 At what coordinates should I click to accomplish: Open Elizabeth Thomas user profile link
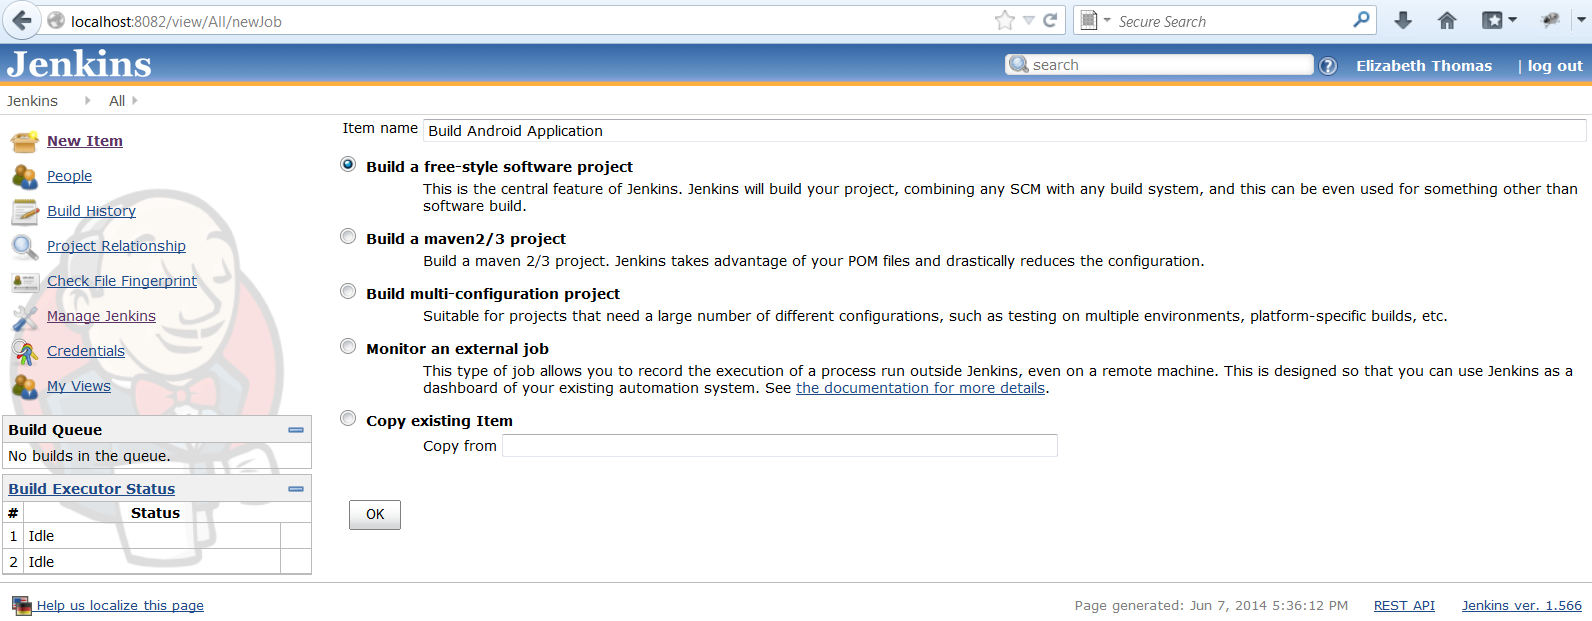coord(1424,66)
